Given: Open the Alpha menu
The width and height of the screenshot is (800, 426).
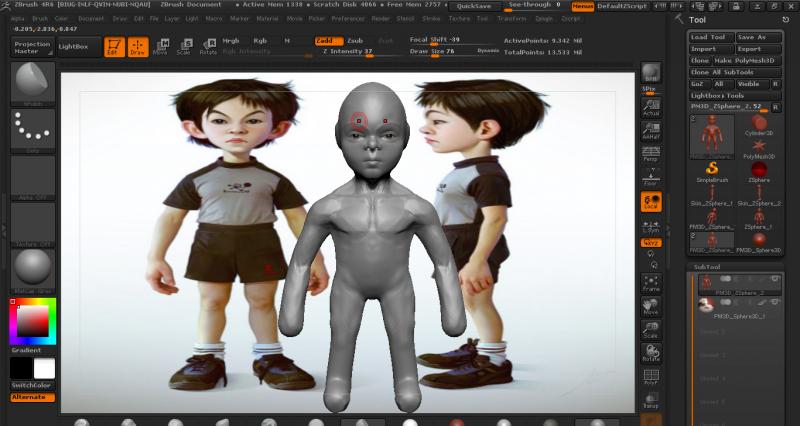Looking at the screenshot, I should pos(17,18).
